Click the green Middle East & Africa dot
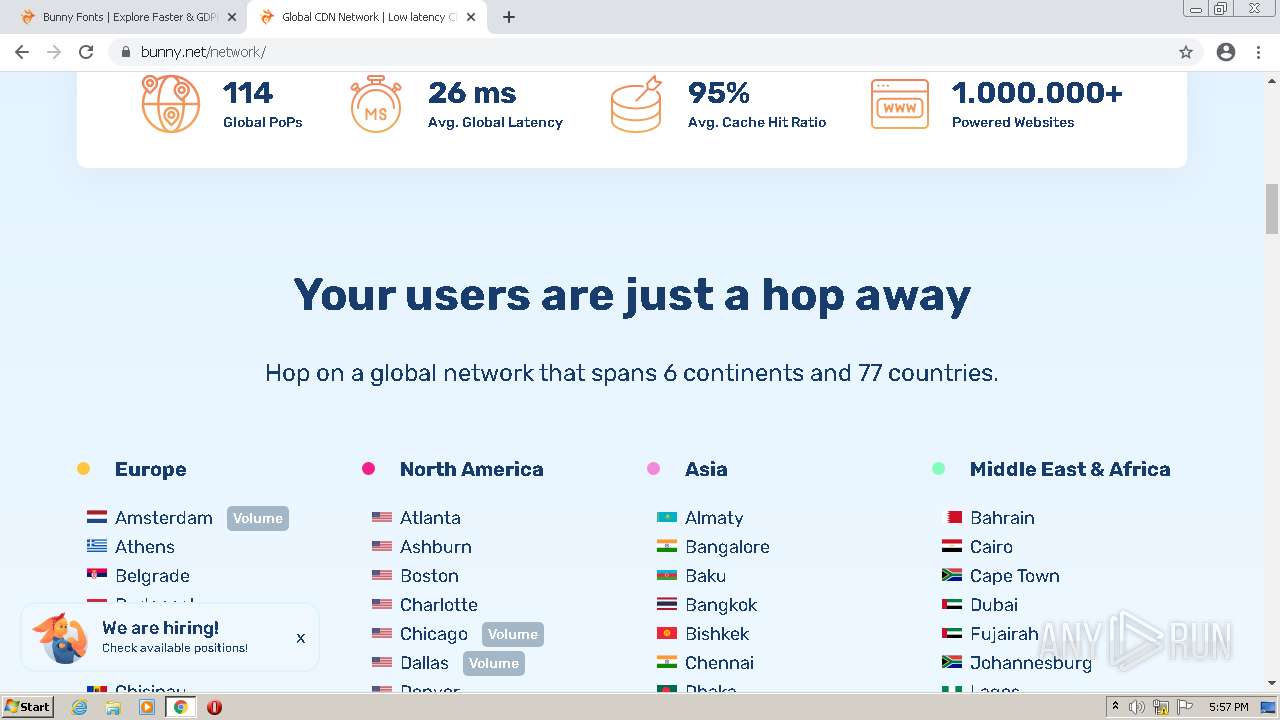The image size is (1280, 720). click(938, 468)
